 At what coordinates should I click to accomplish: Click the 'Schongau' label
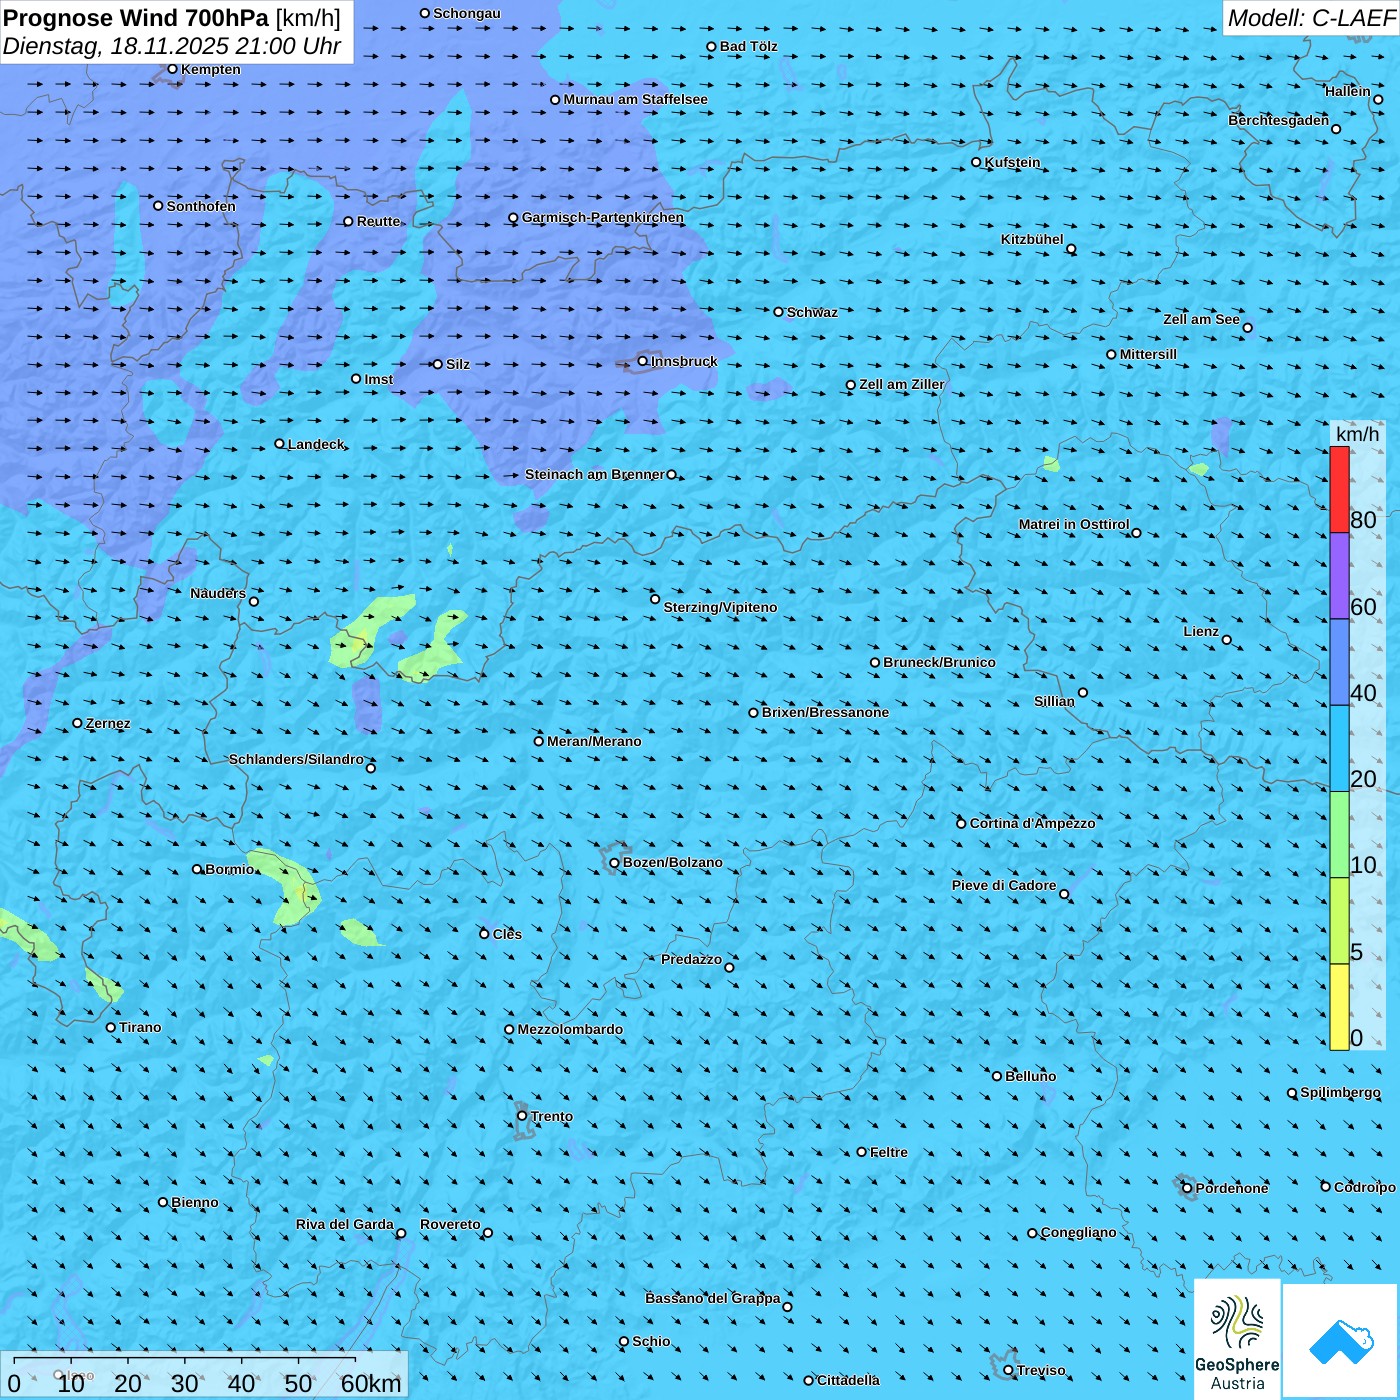(x=467, y=13)
